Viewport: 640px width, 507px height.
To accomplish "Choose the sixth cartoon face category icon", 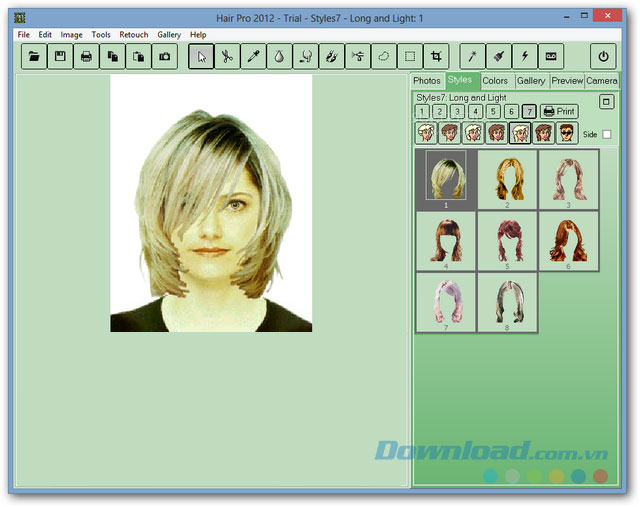I will [x=543, y=133].
